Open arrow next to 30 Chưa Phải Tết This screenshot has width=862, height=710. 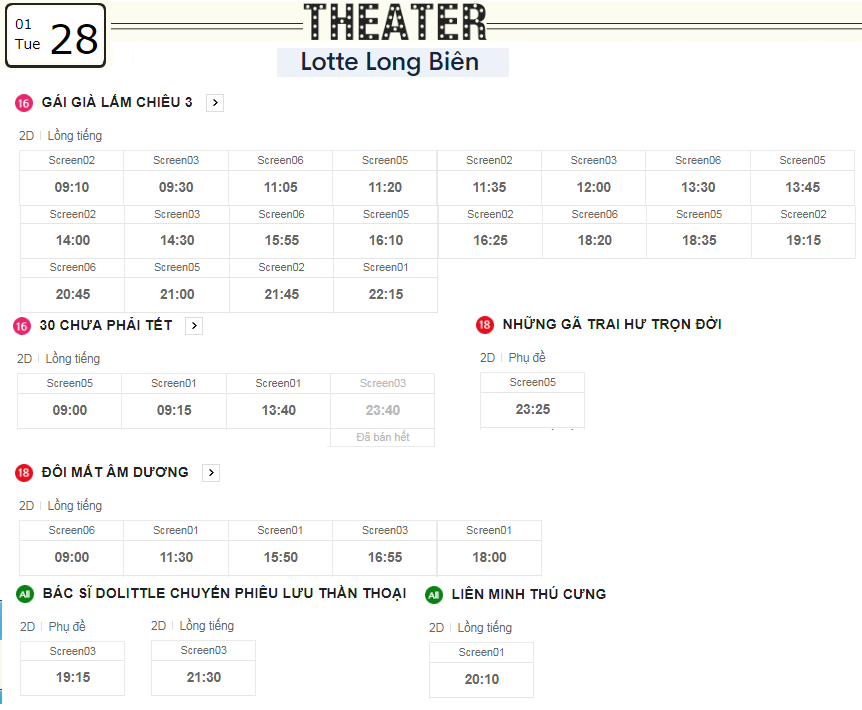tap(194, 326)
